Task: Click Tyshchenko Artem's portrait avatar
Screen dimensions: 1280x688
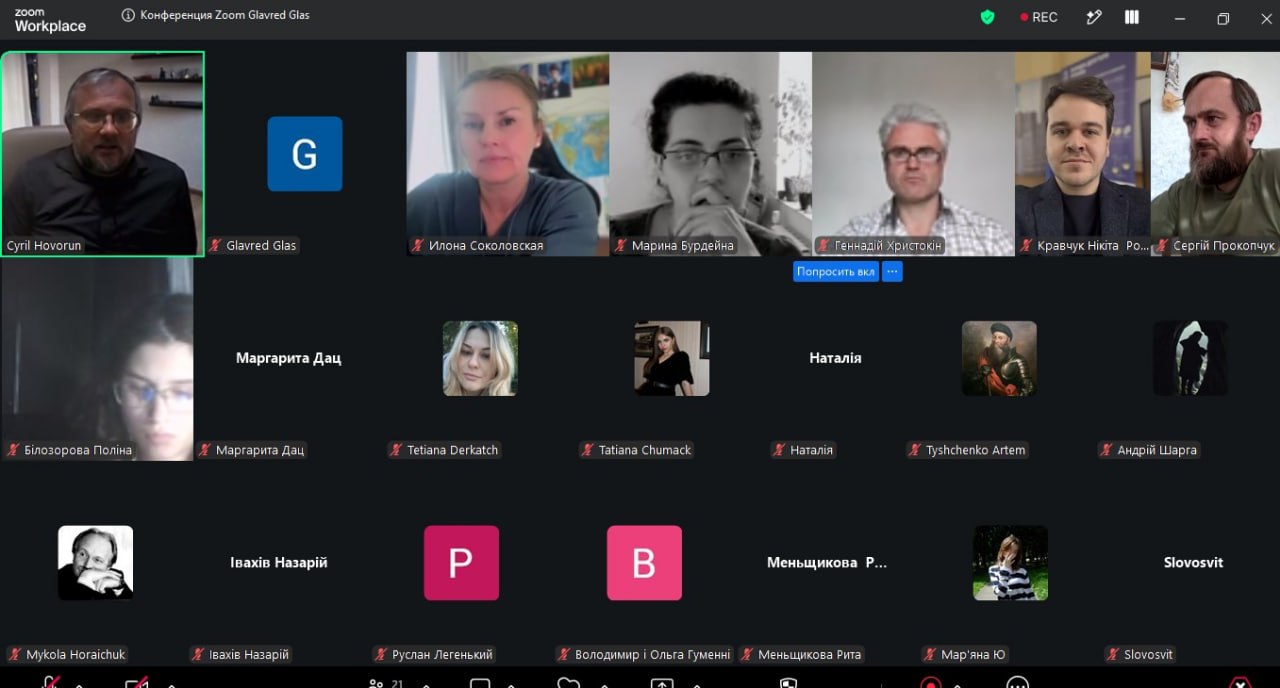Action: pyautogui.click(x=999, y=358)
